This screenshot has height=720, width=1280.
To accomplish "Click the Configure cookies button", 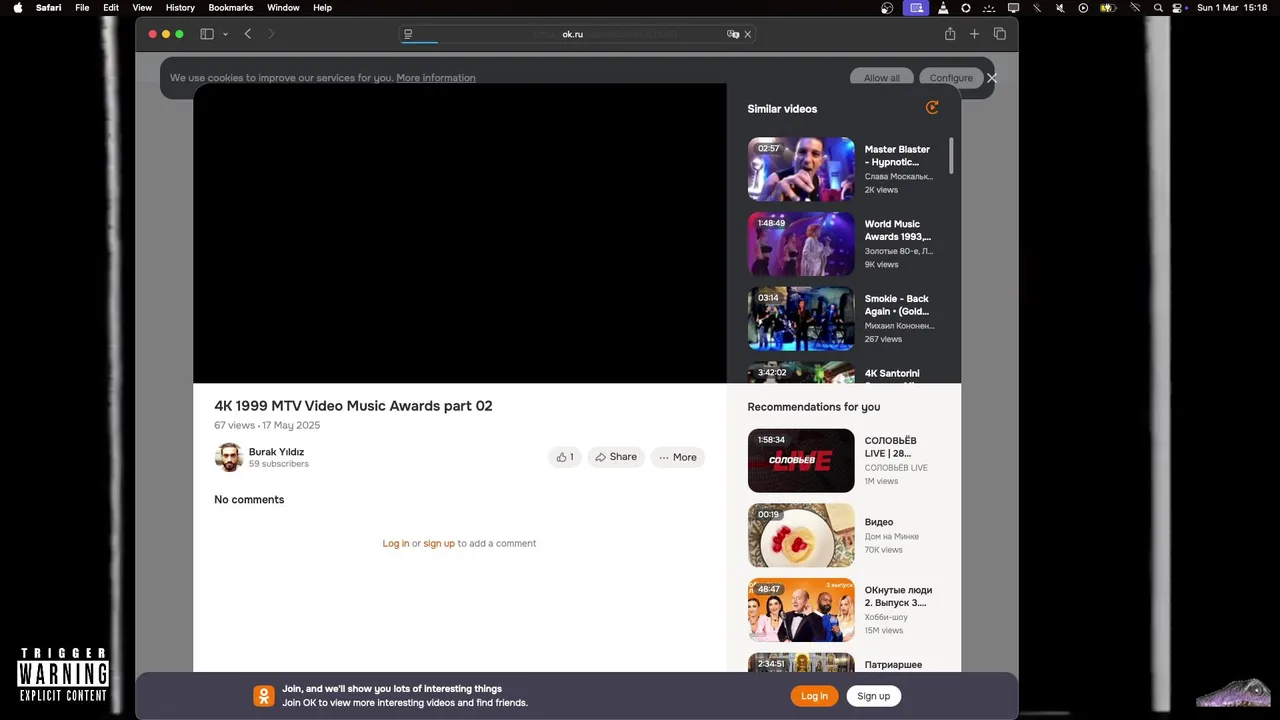I will tap(951, 78).
